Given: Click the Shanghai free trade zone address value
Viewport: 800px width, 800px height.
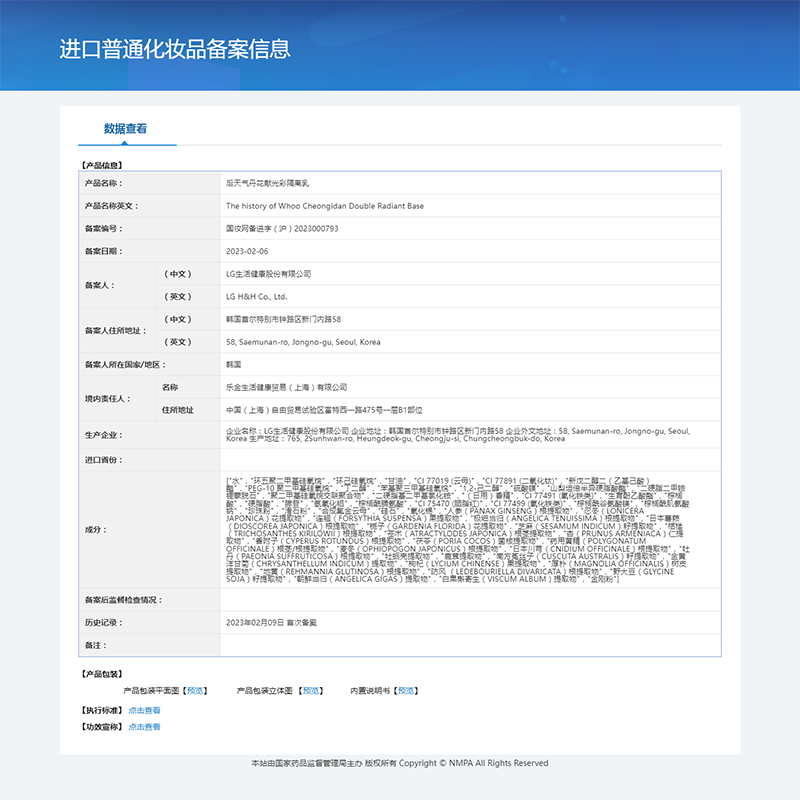Looking at the screenshot, I should point(324,410).
